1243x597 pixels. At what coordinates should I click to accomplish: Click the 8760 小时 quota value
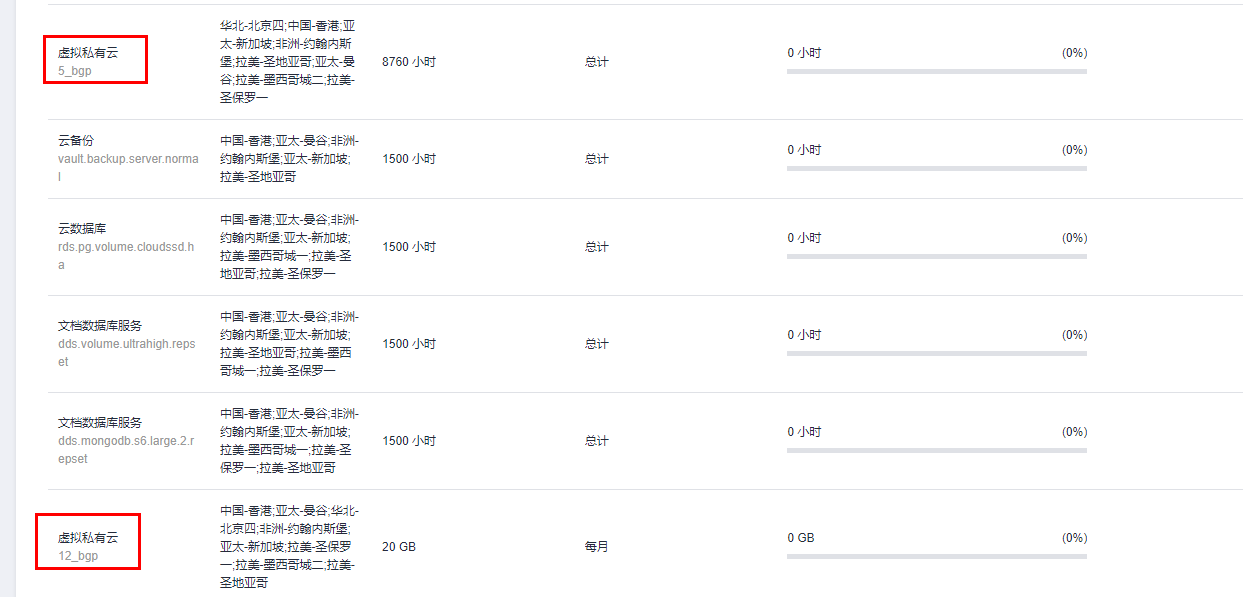pos(409,62)
